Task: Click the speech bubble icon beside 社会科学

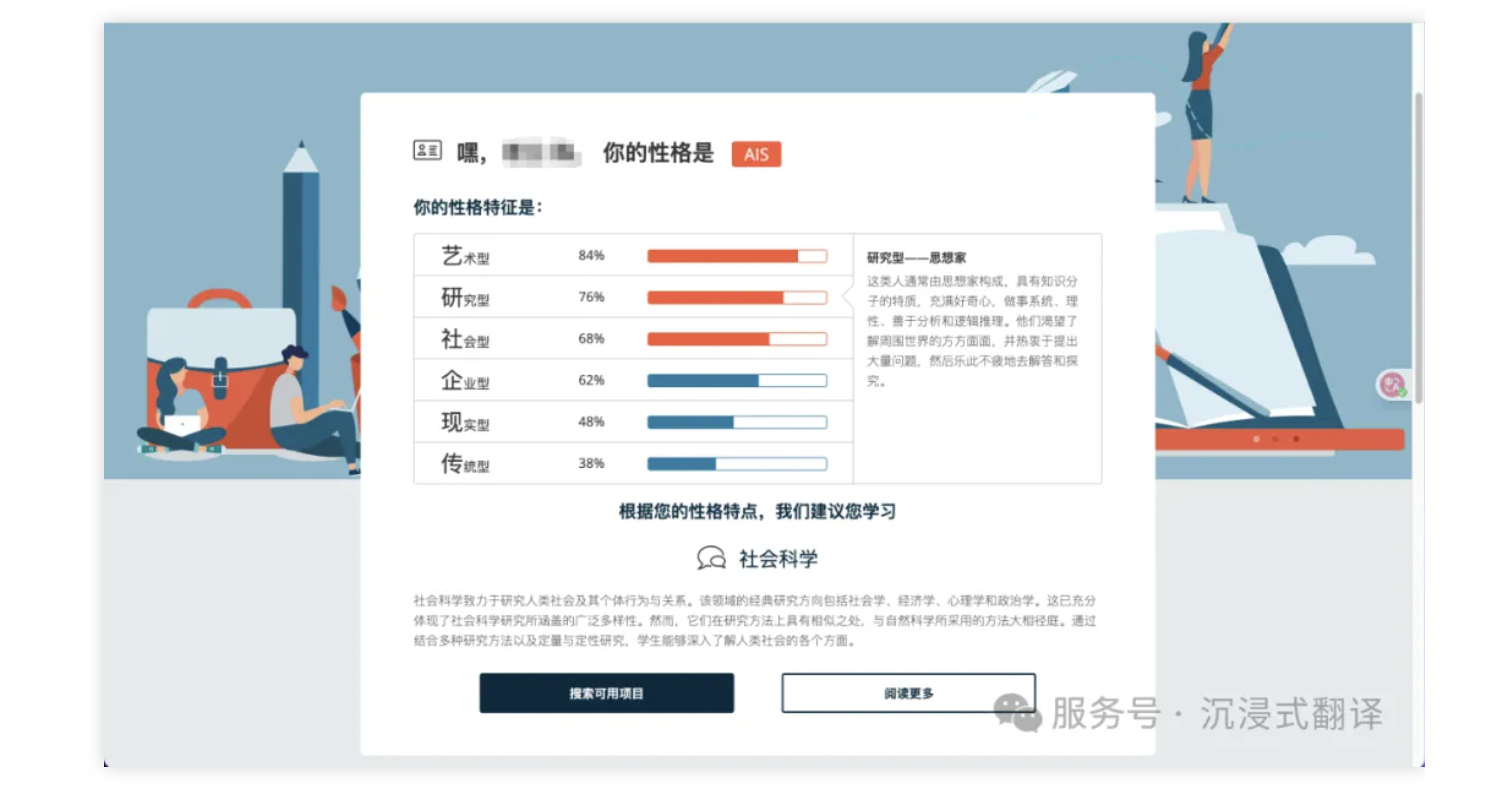Action: coord(711,558)
